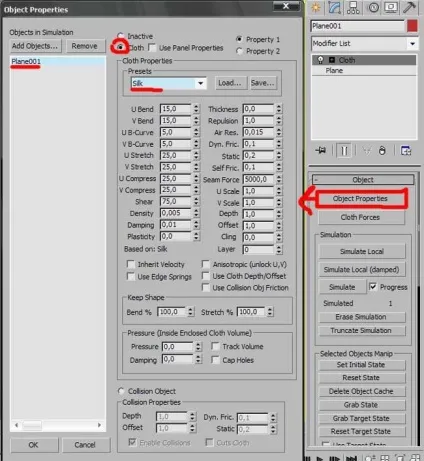Open the Silk presets dropdown
424x461 pixels.
pyautogui.click(x=200, y=83)
